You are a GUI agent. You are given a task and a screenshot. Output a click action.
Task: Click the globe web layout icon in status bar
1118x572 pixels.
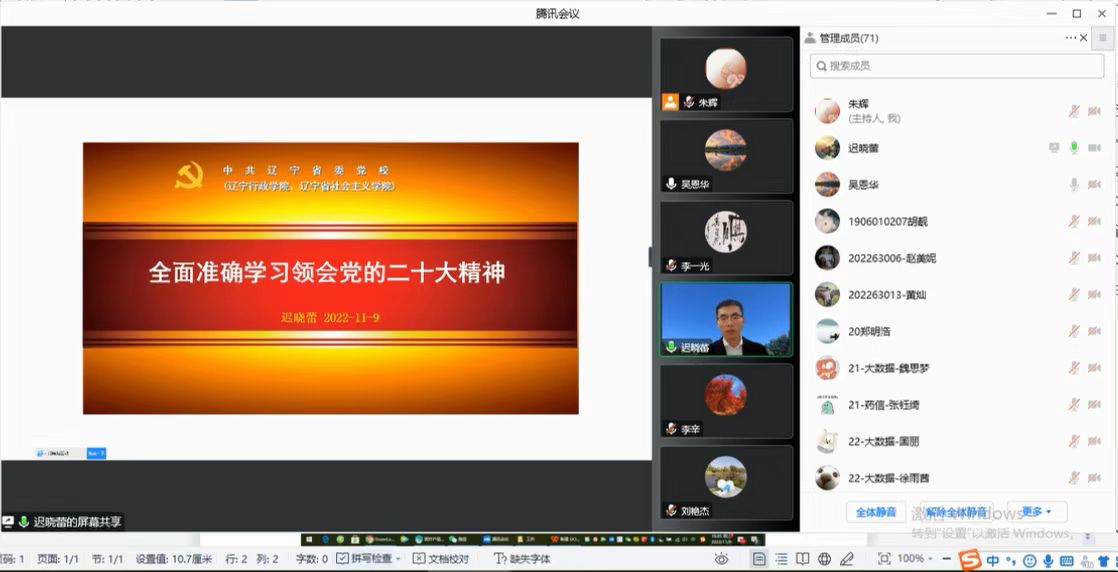point(824,559)
